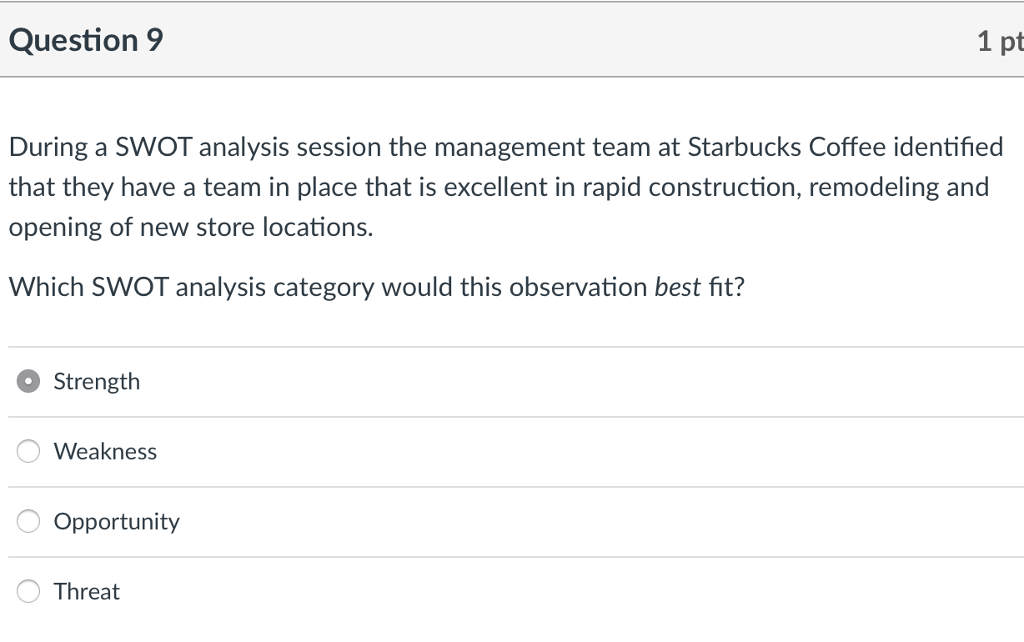
Task: Choose the Weakness radio button
Action: [x=31, y=452]
